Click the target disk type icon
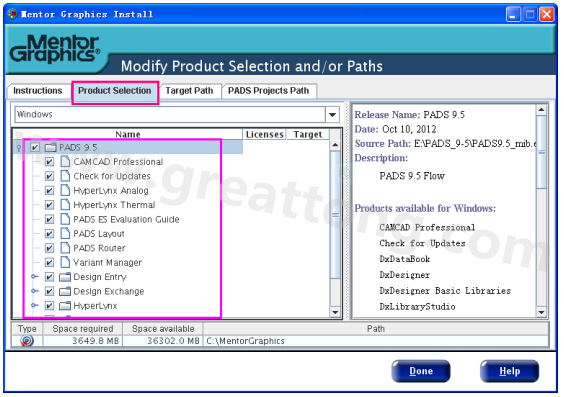Image resolution: width=564 pixels, height=397 pixels. tap(27, 341)
